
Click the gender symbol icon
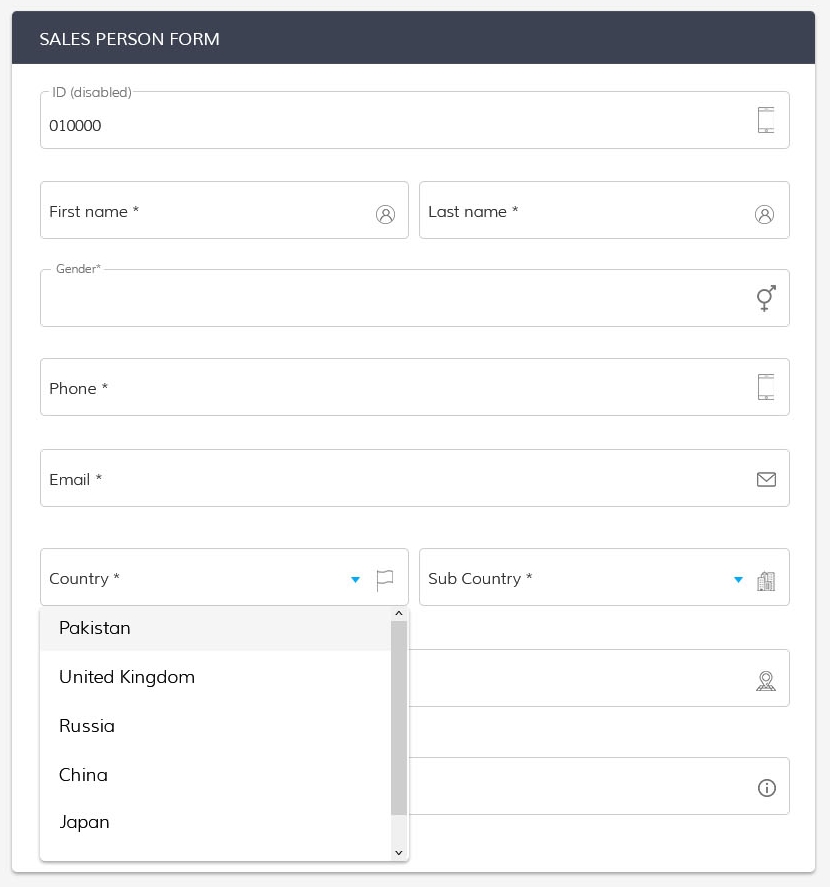(x=766, y=298)
